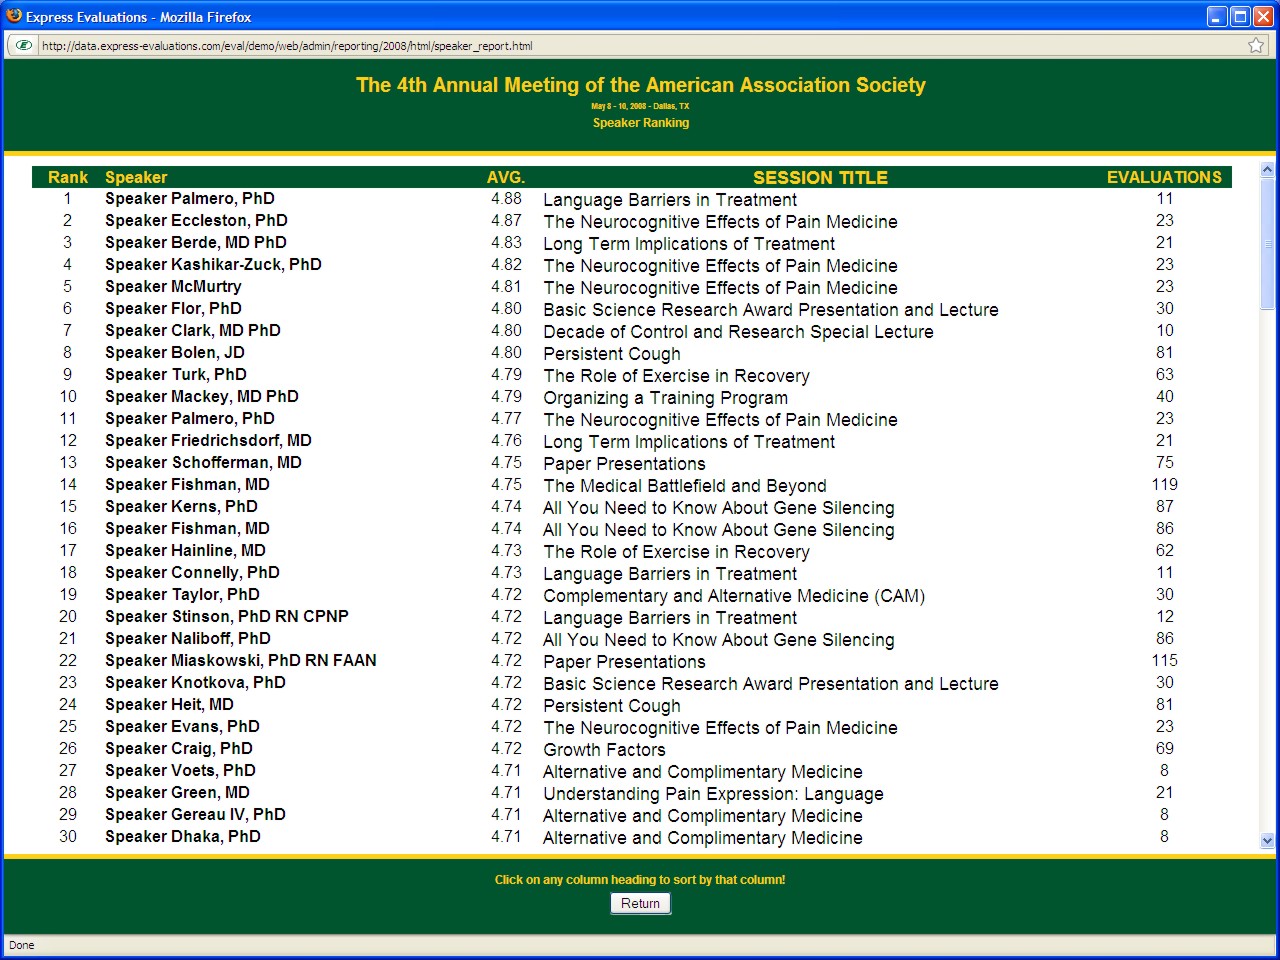The image size is (1280, 960).
Task: Sort by the Speaker column heading
Action: tap(136, 177)
